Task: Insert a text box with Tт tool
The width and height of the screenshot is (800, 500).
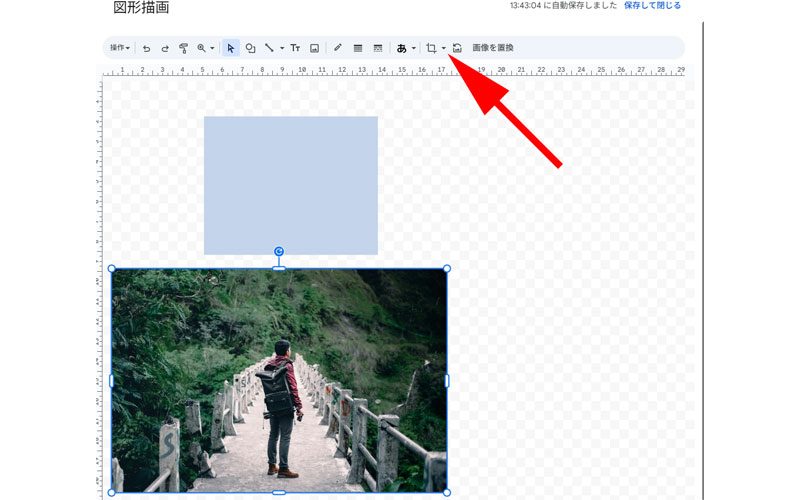Action: tap(296, 48)
